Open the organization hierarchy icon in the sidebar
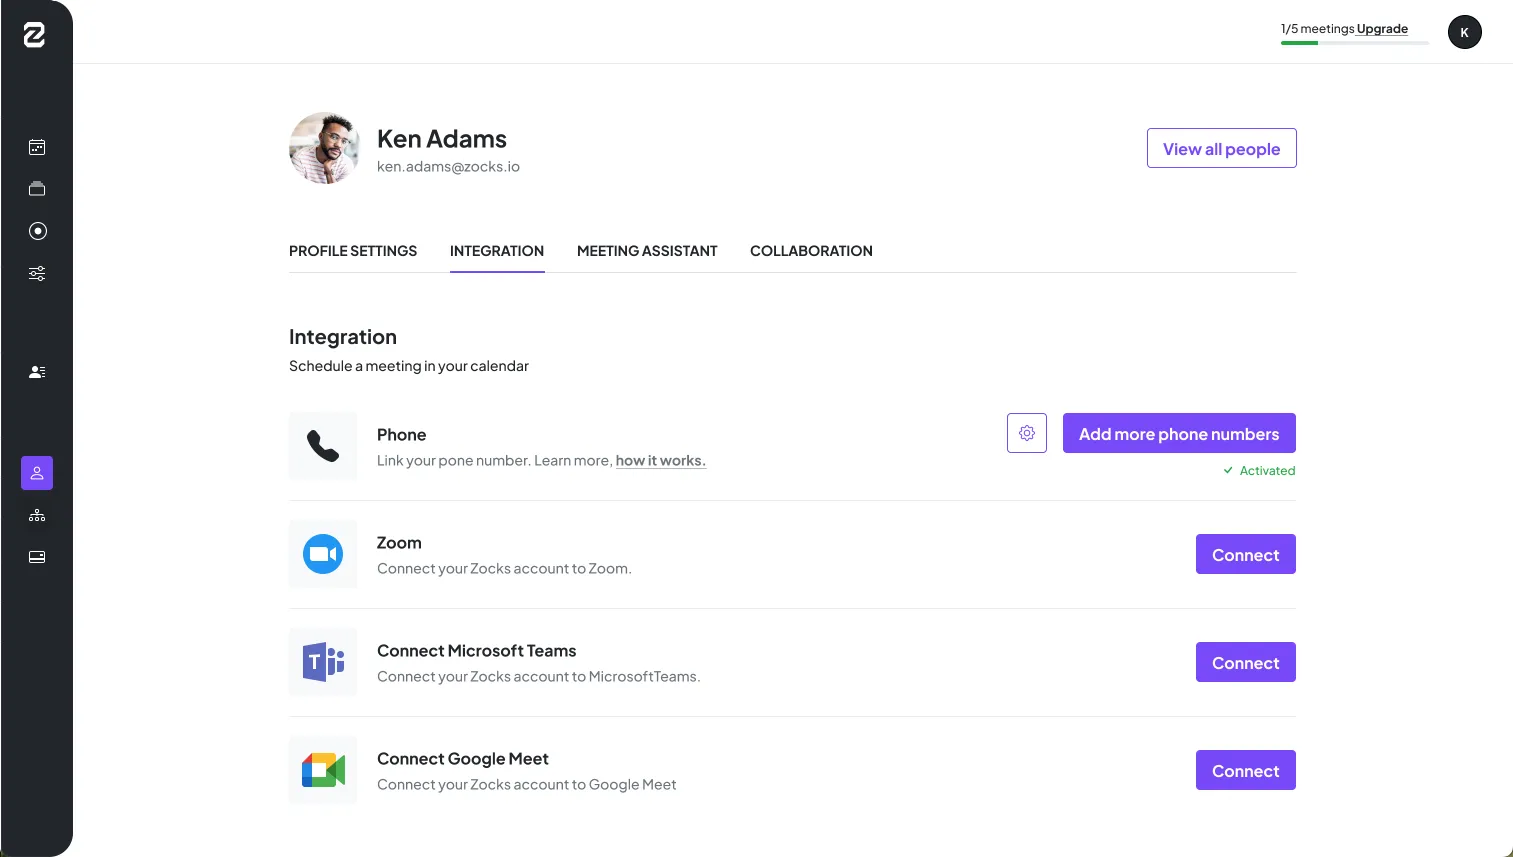Image resolution: width=1513 pixels, height=857 pixels. tap(37, 515)
